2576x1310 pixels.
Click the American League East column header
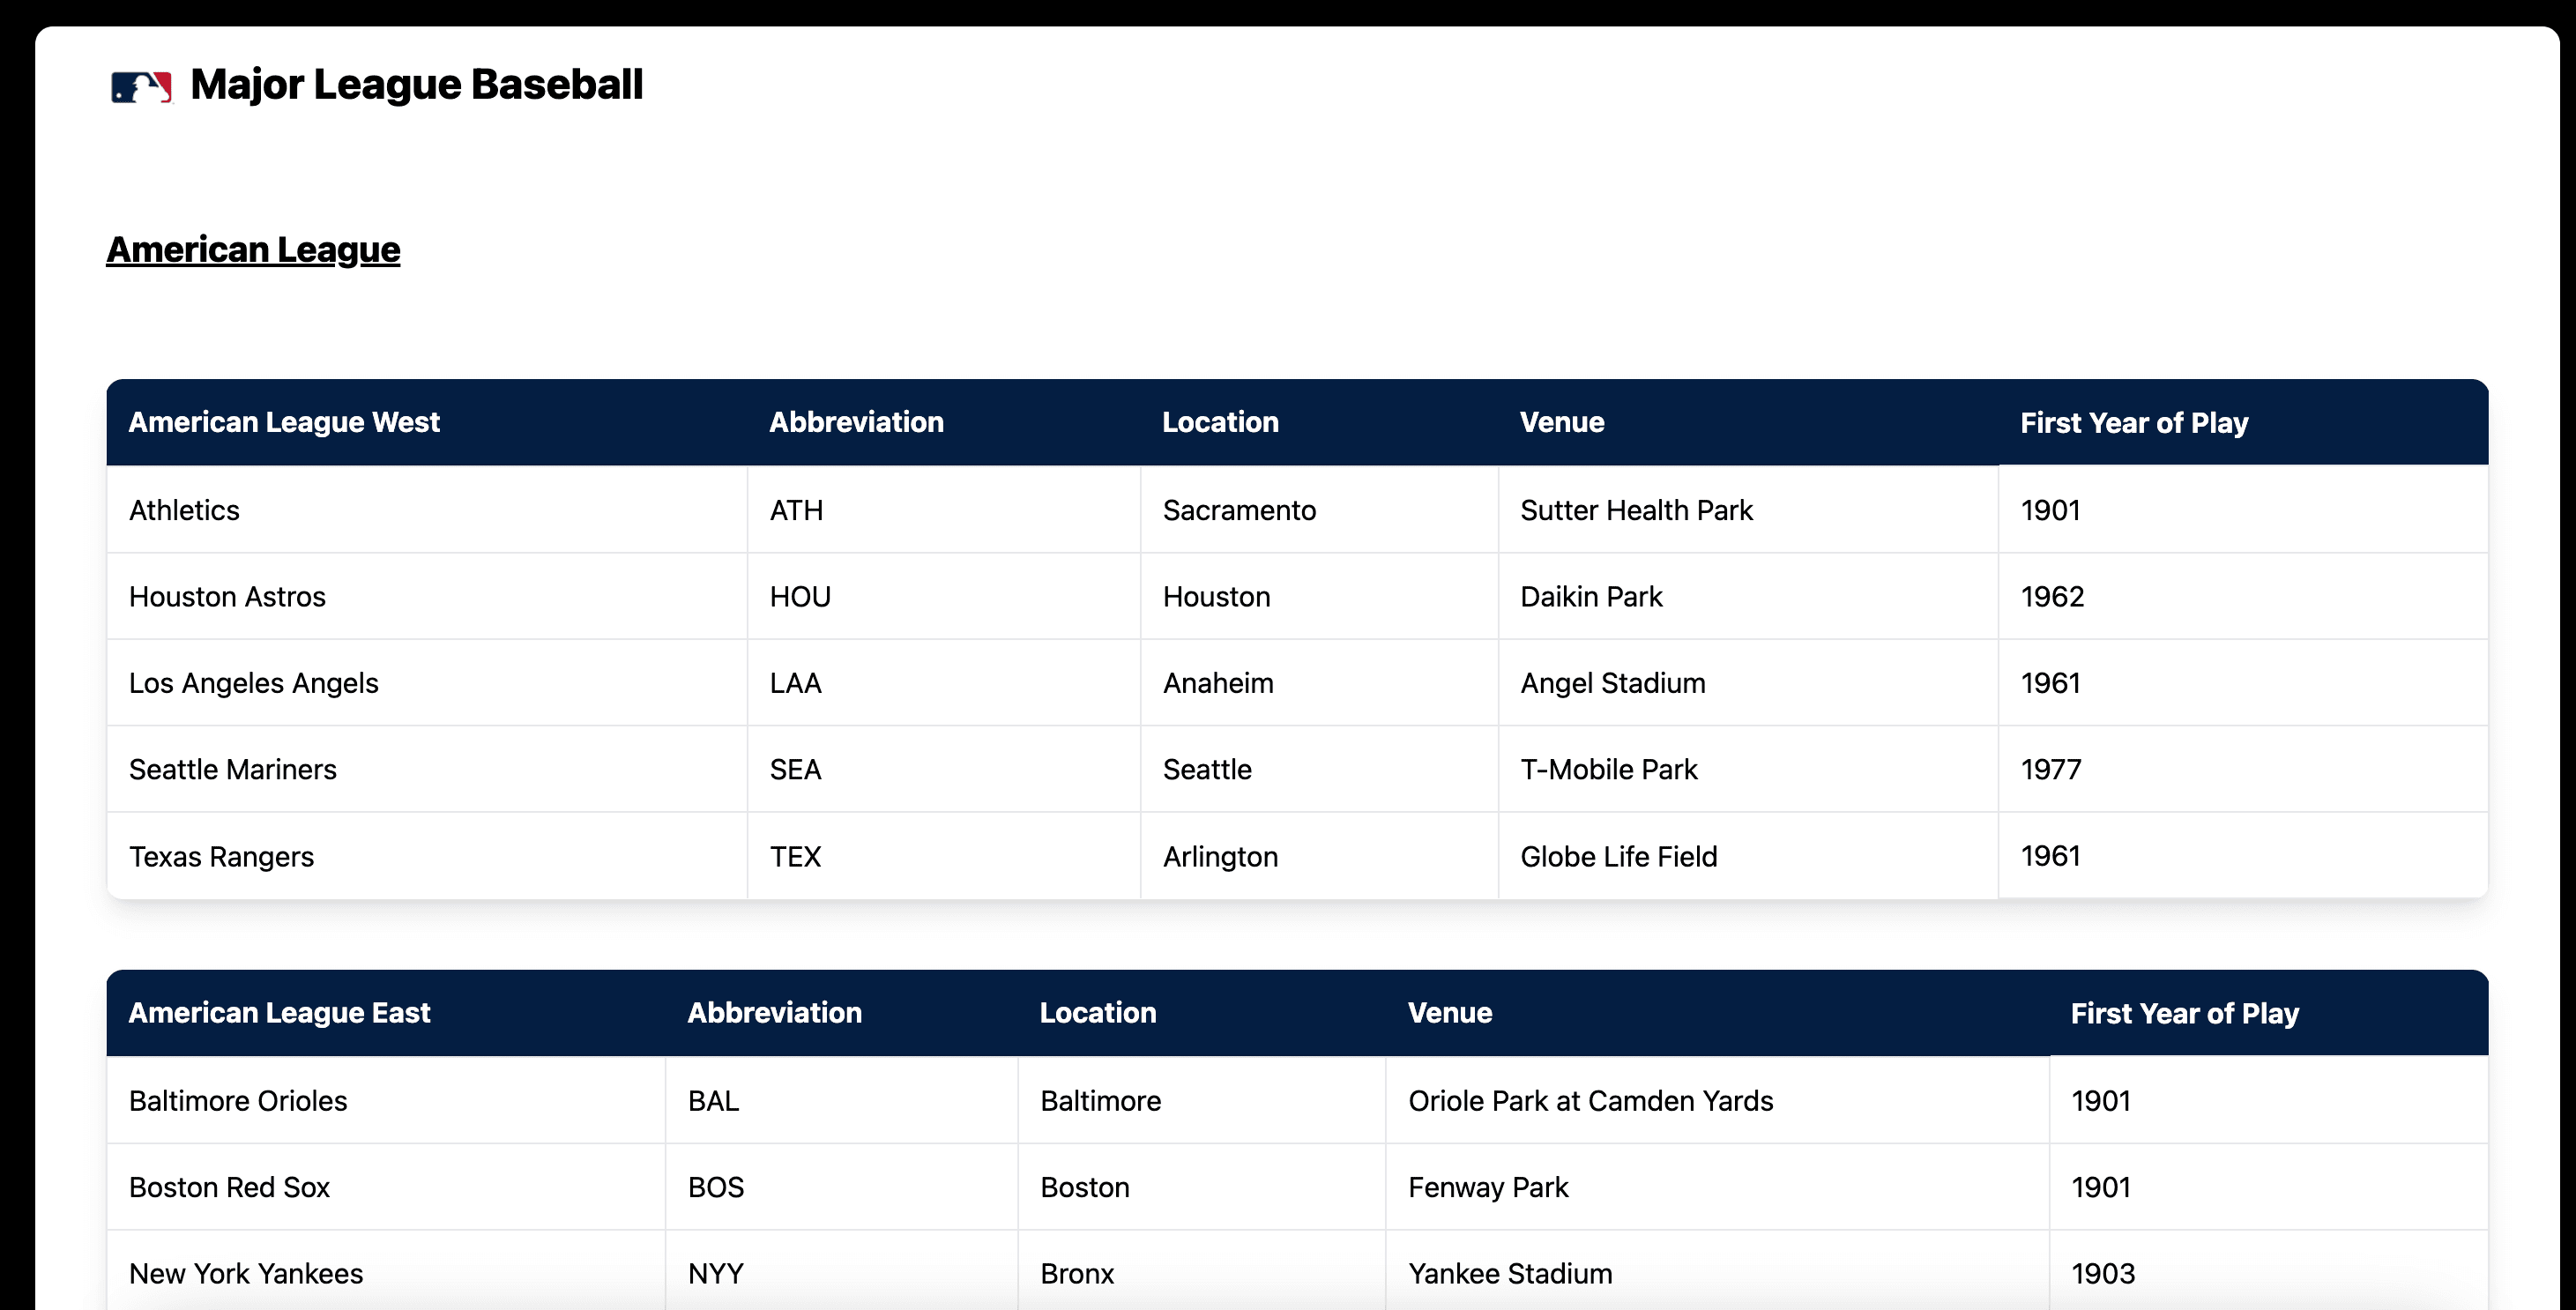coord(386,1013)
